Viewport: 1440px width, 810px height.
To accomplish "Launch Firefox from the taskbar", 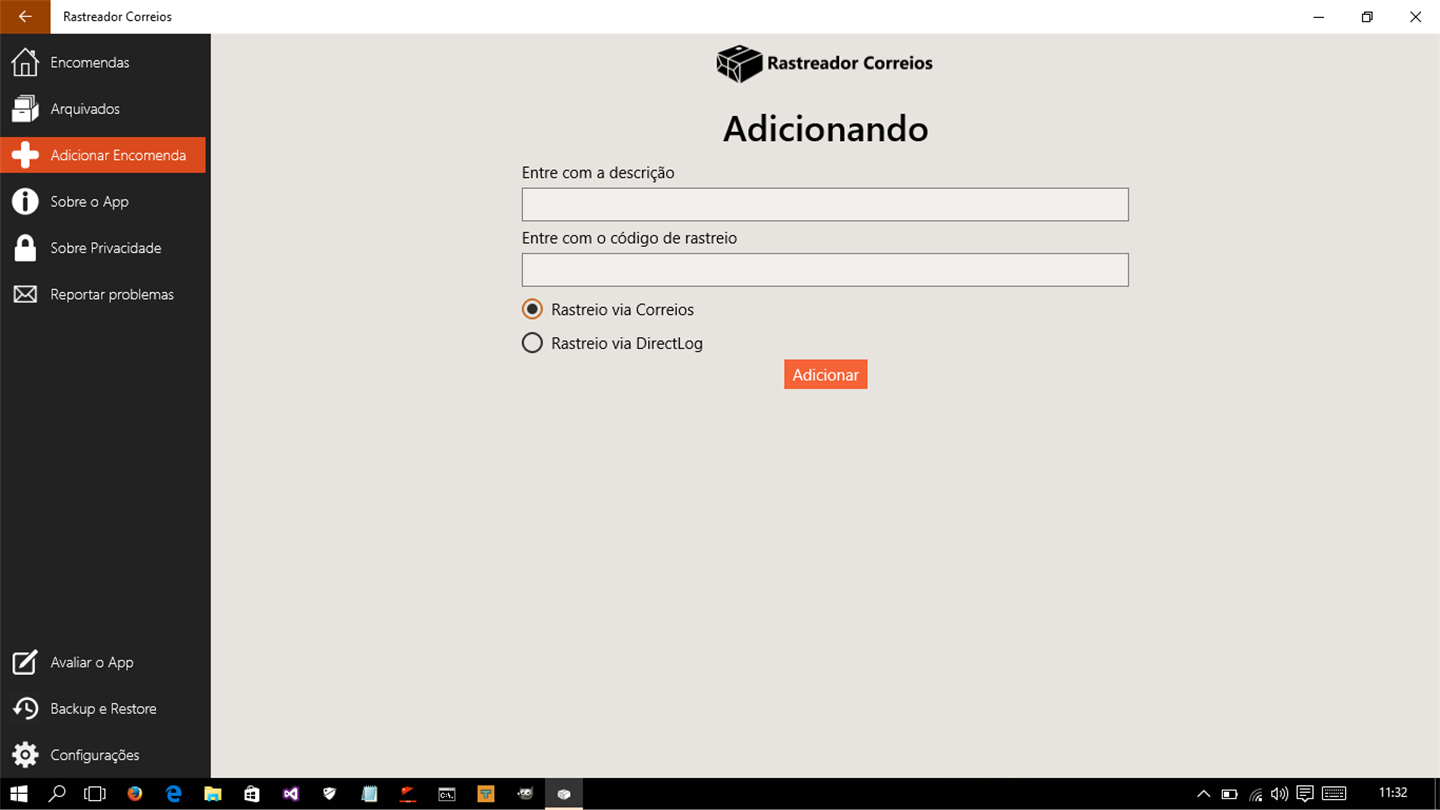I will (x=135, y=794).
